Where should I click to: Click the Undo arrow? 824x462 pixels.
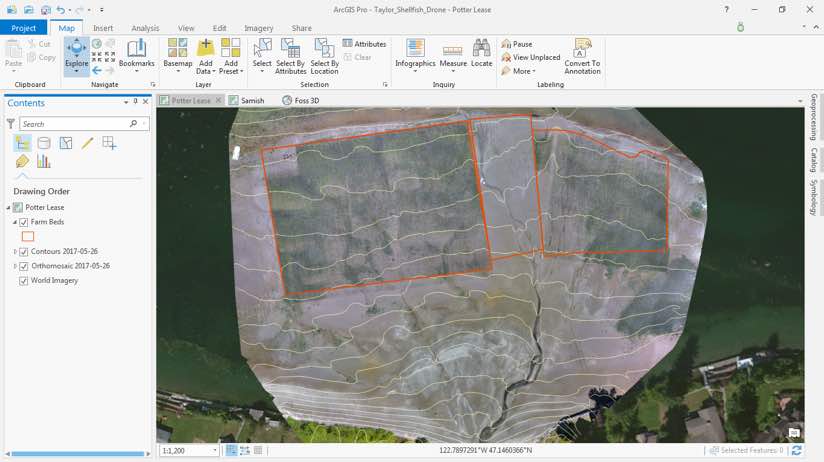click(x=61, y=9)
